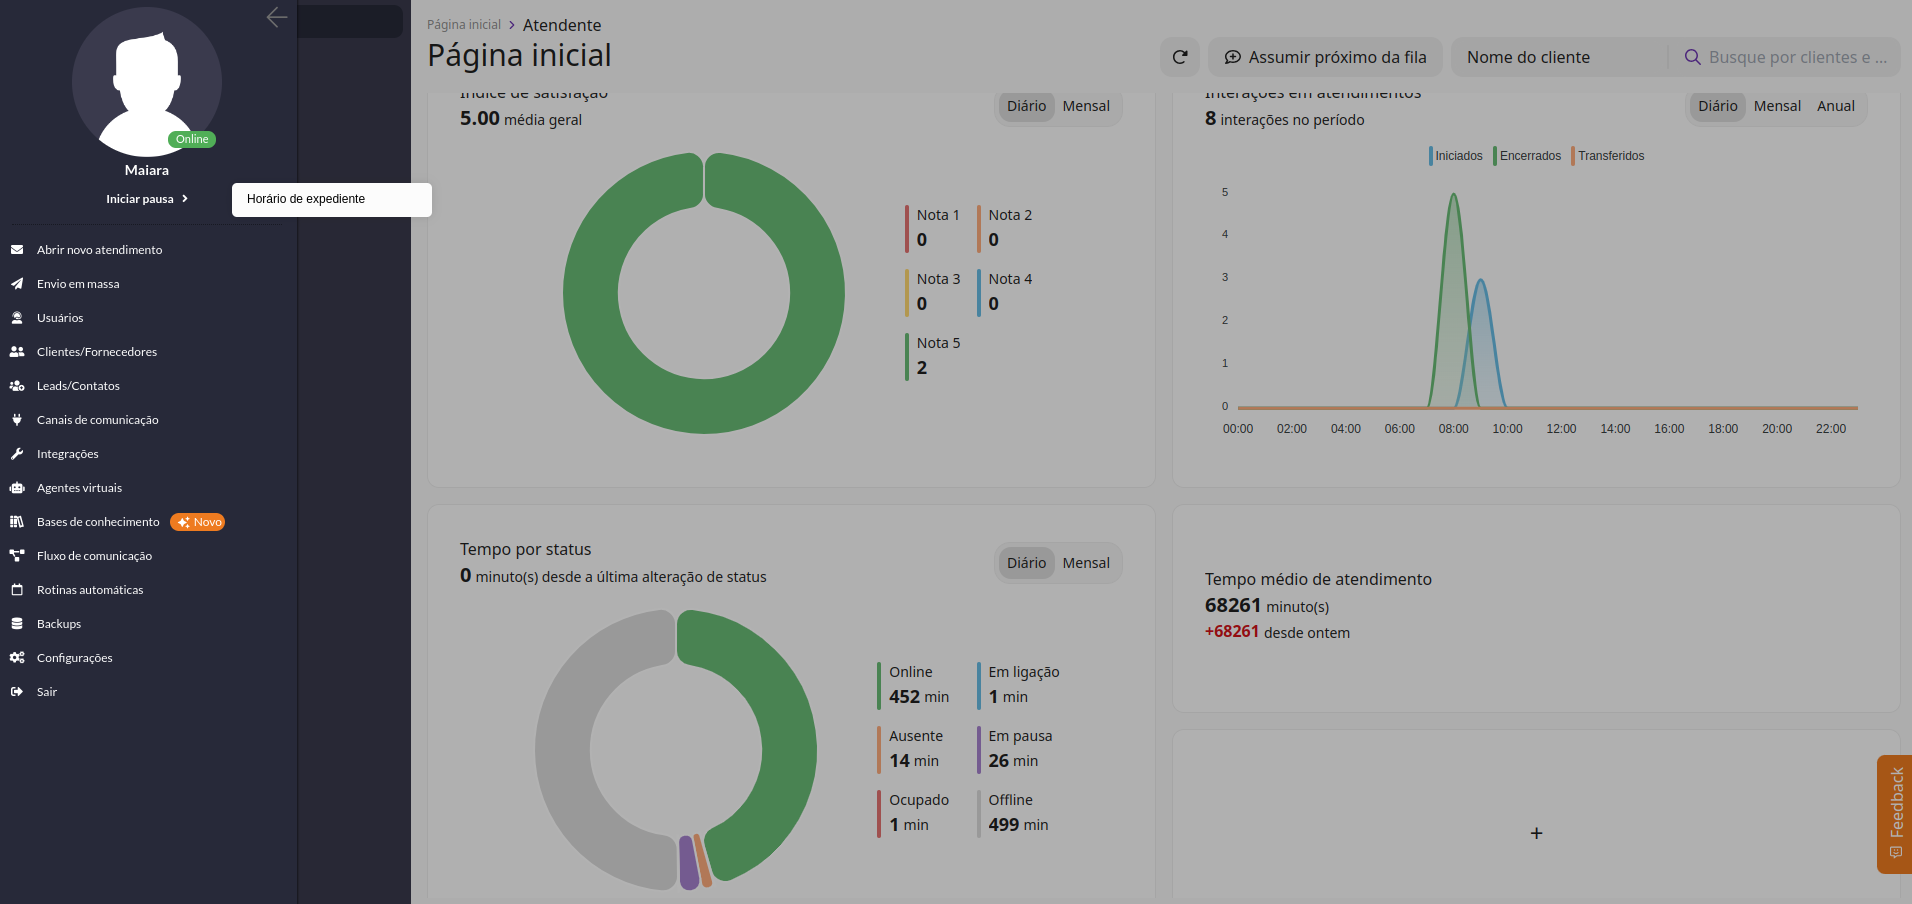Image resolution: width=1912 pixels, height=904 pixels.
Task: Select Anual in interactions chart card
Action: pyautogui.click(x=1836, y=106)
